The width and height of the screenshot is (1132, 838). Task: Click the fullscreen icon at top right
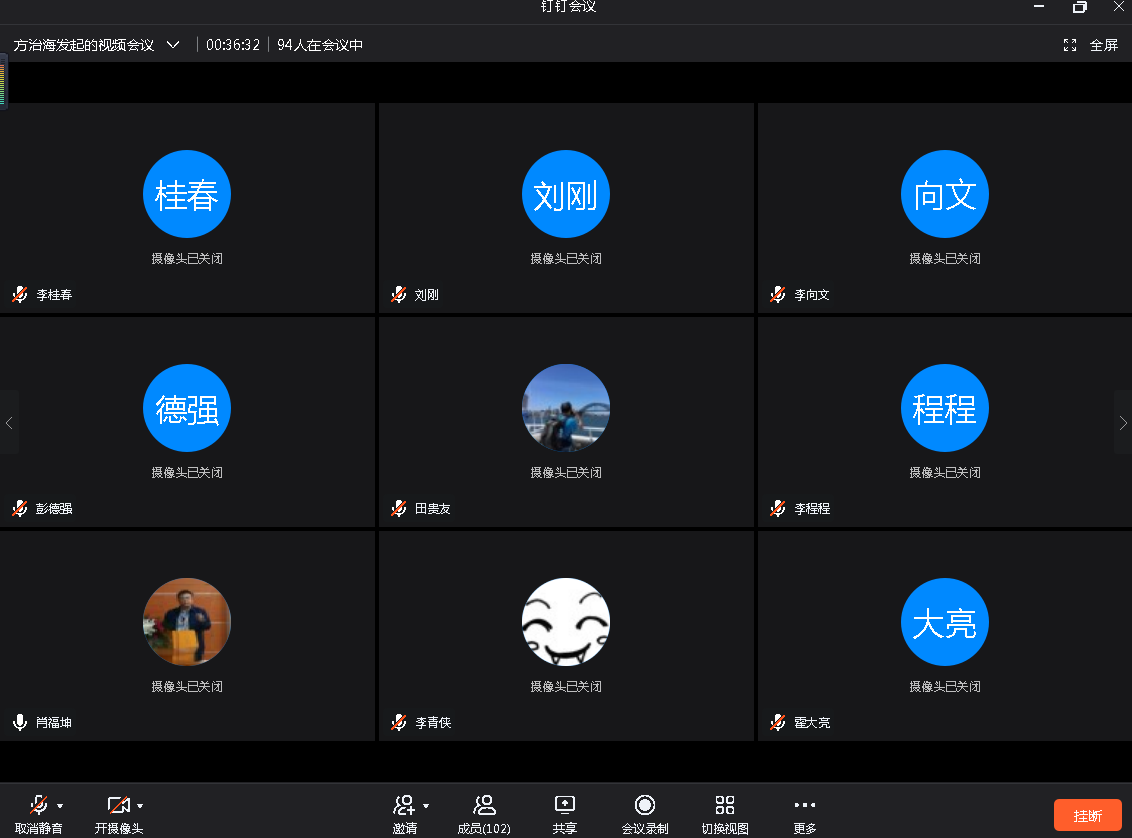(1070, 45)
